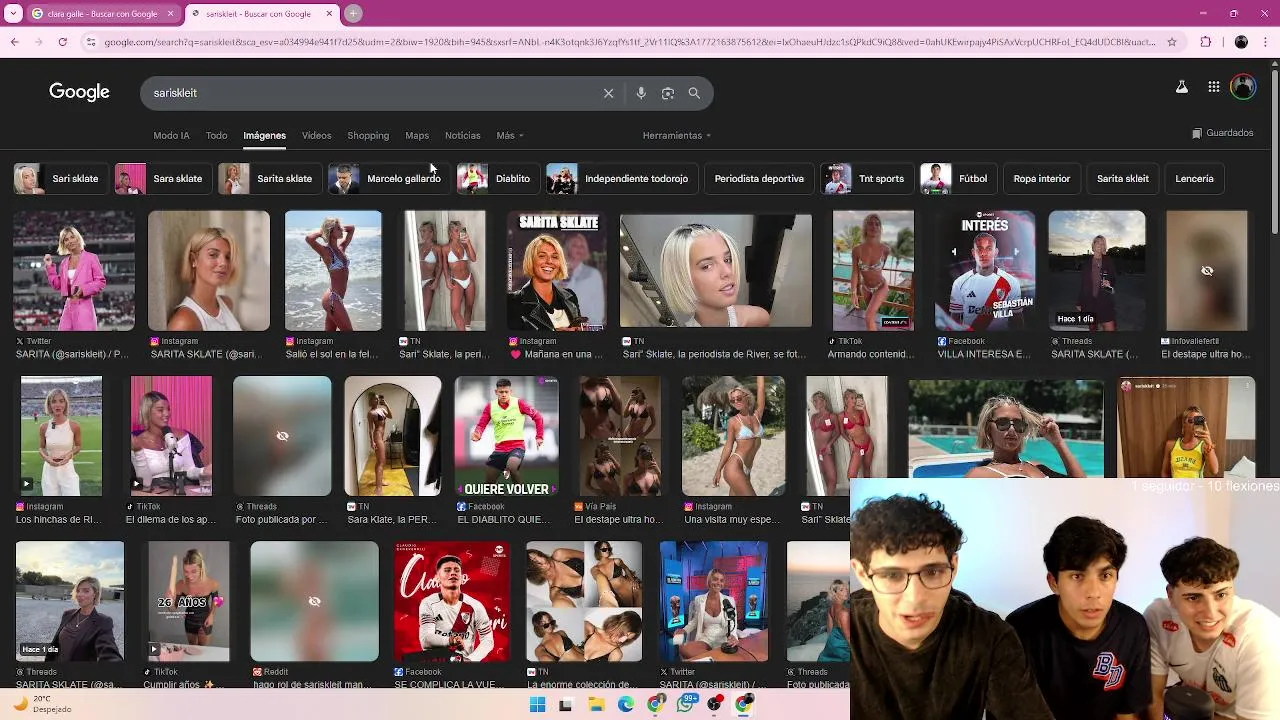The image size is (1280, 720).
Task: Open search by image camera icon
Action: [668, 93]
